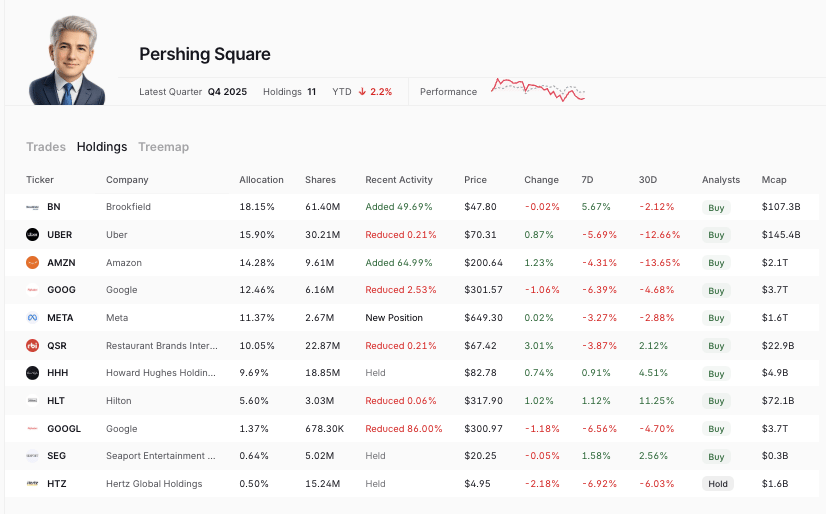Sort by the Recent Activity column header
The height and width of the screenshot is (514, 826).
399,180
